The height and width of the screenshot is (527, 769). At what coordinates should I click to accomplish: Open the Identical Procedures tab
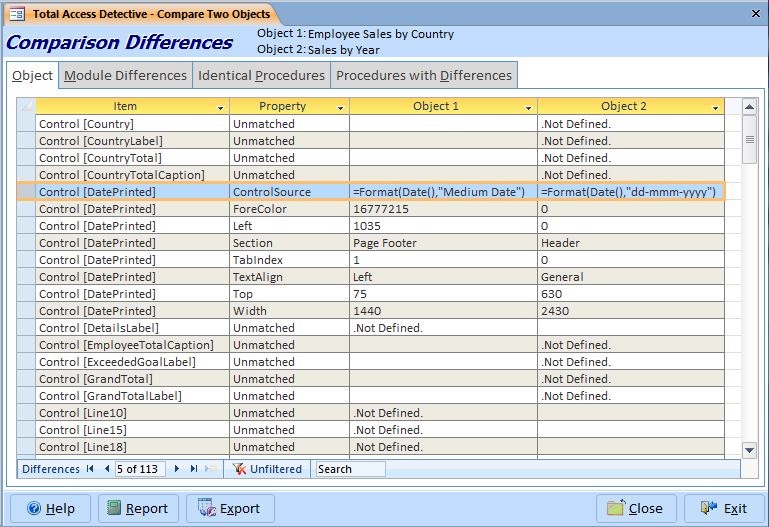[261, 75]
